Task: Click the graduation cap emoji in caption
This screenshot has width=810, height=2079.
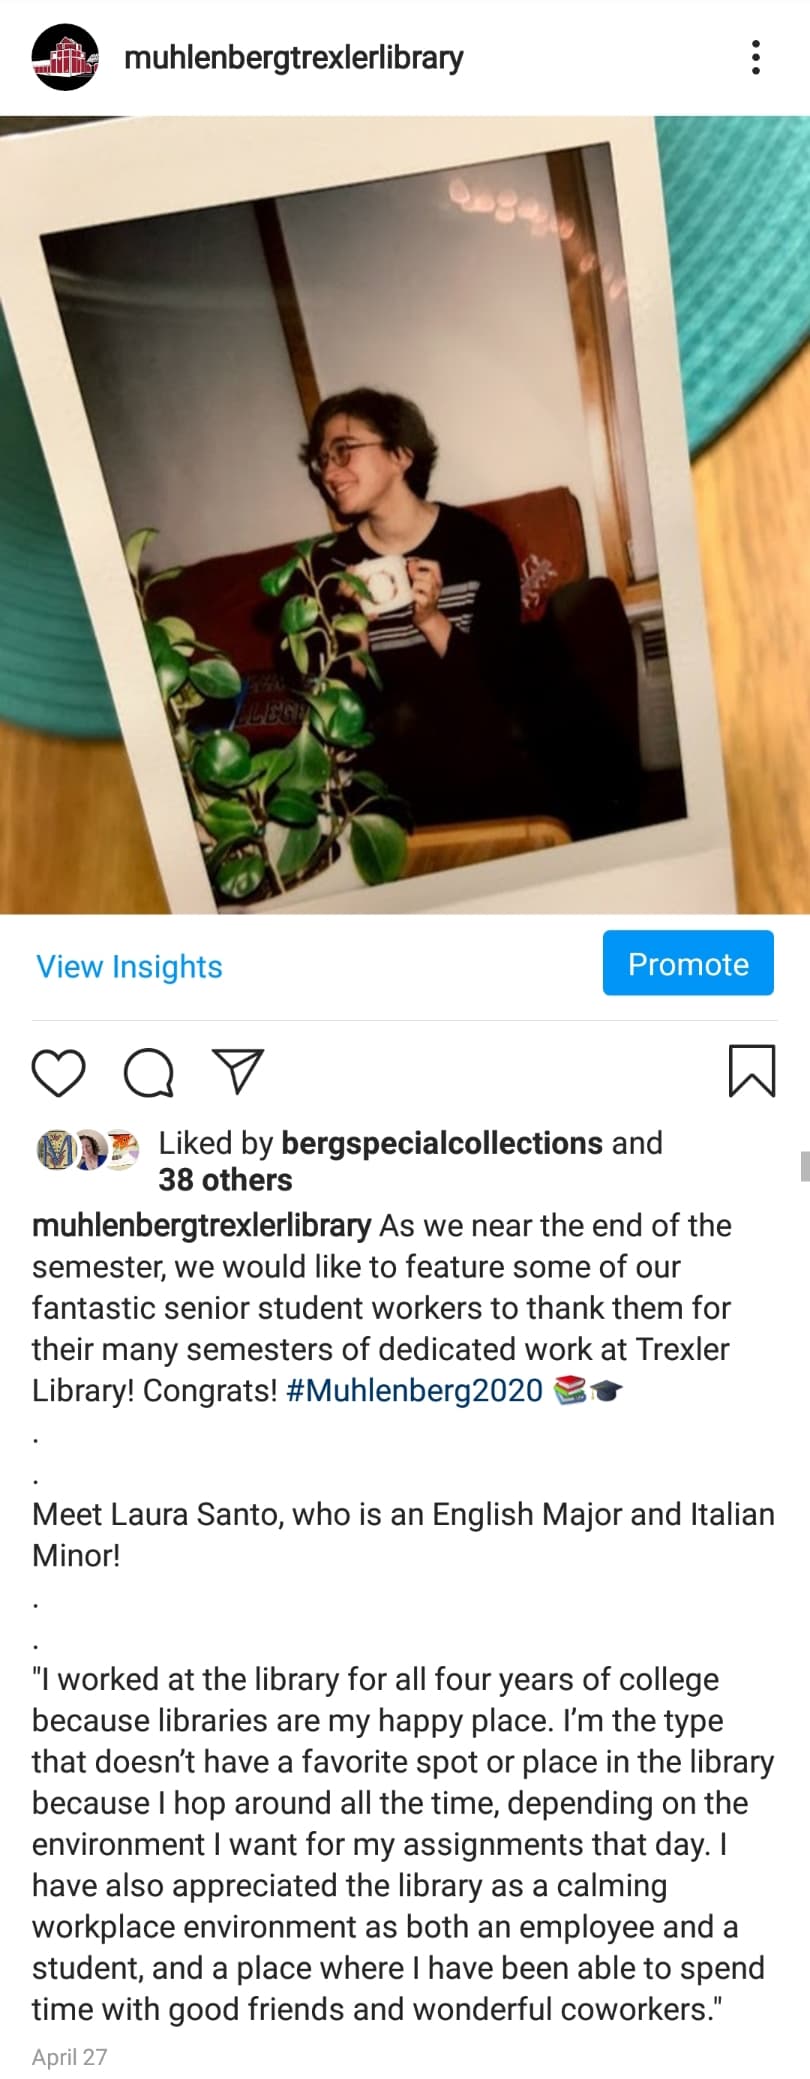Action: pos(606,1390)
